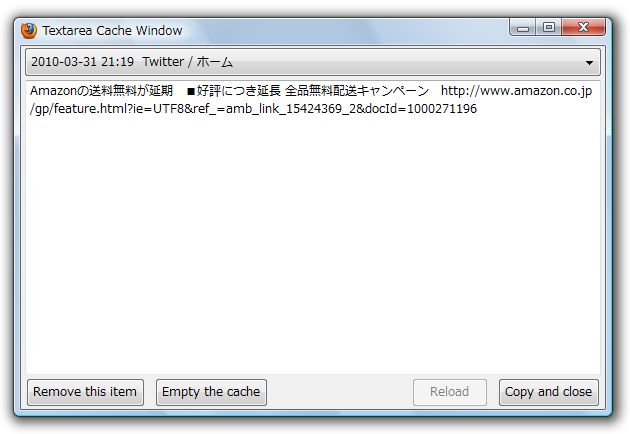
Task: Minimize the Textarea Cache Window
Action: point(523,28)
